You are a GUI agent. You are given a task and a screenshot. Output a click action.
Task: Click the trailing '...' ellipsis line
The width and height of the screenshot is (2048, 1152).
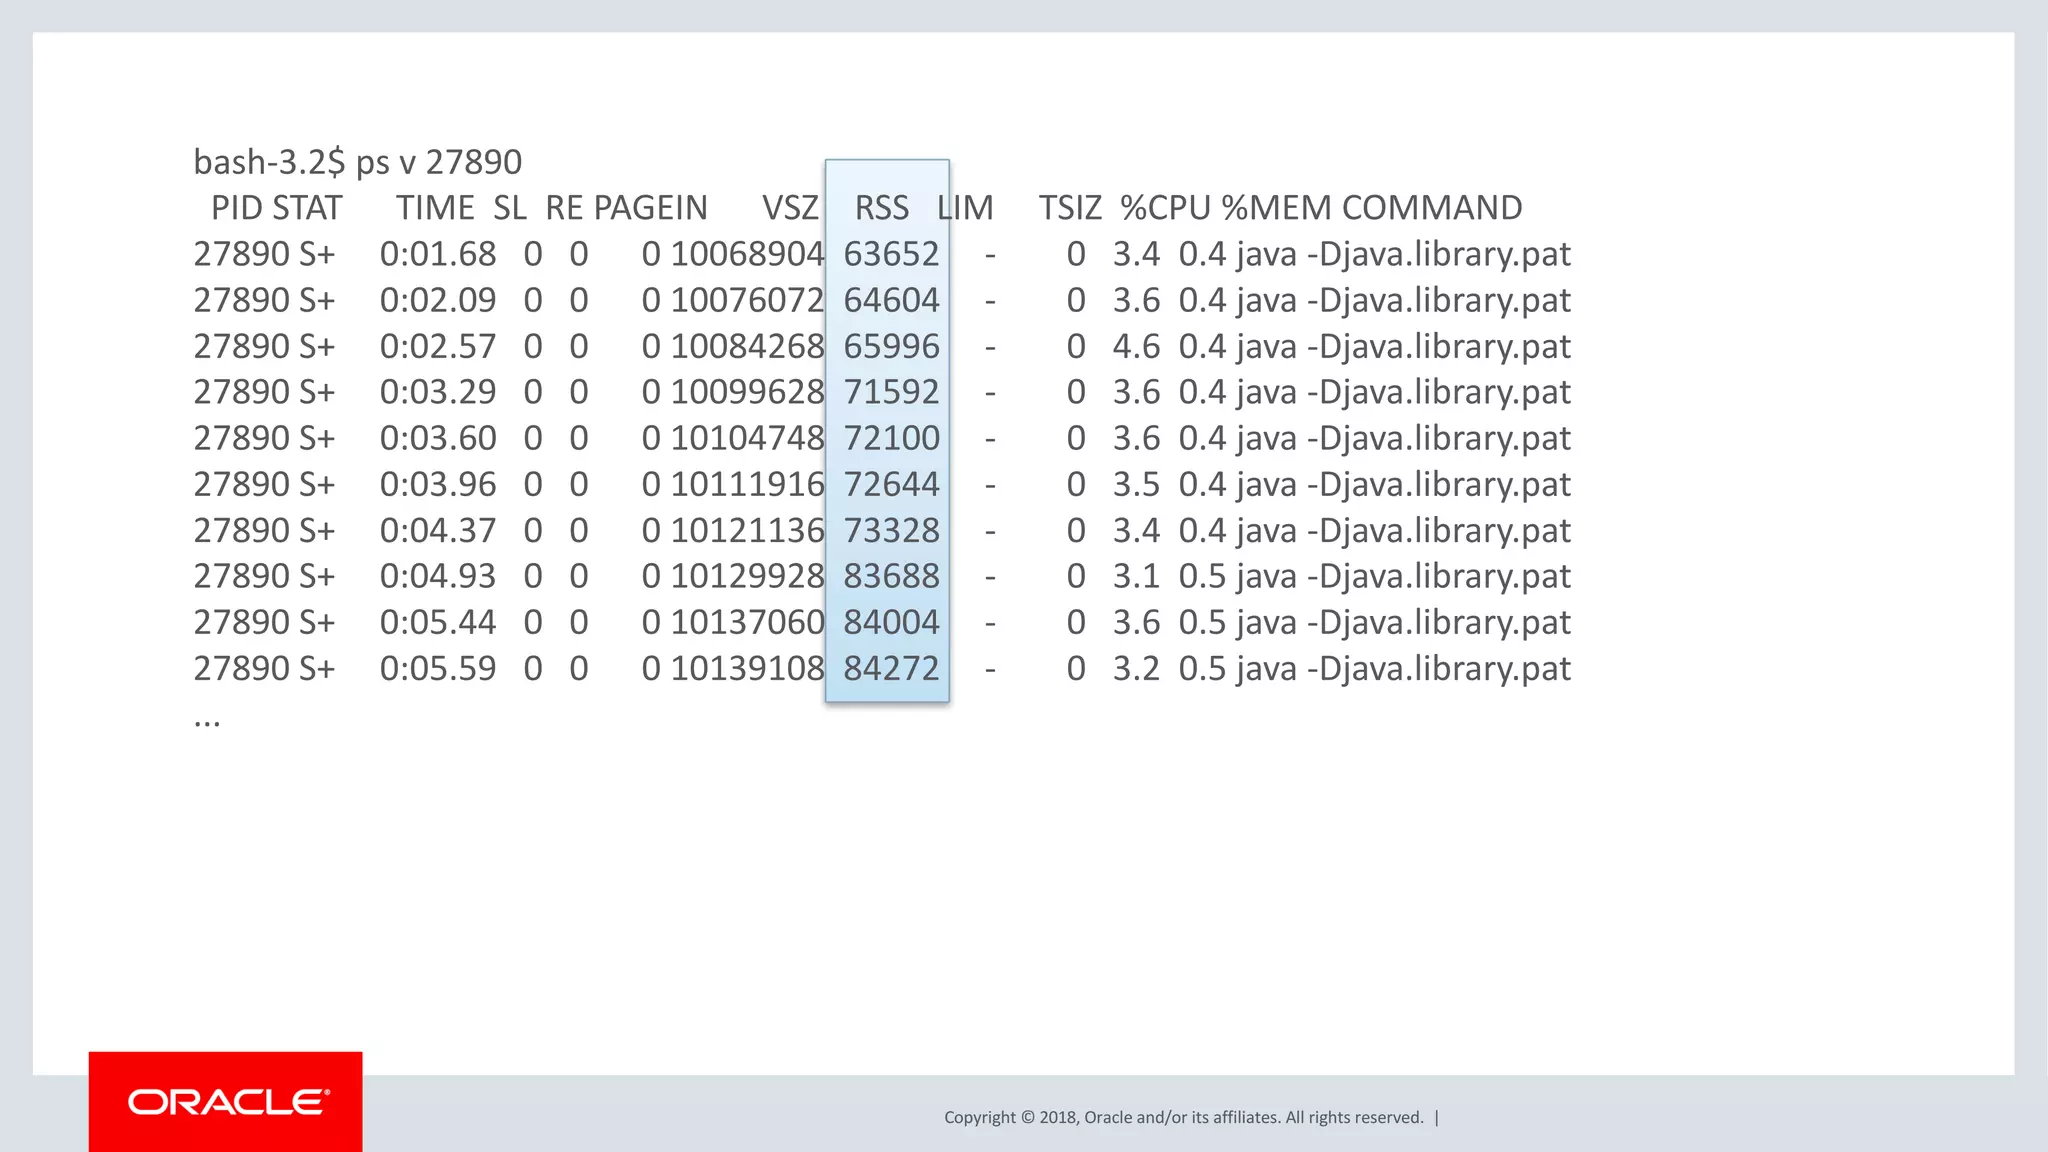207,722
